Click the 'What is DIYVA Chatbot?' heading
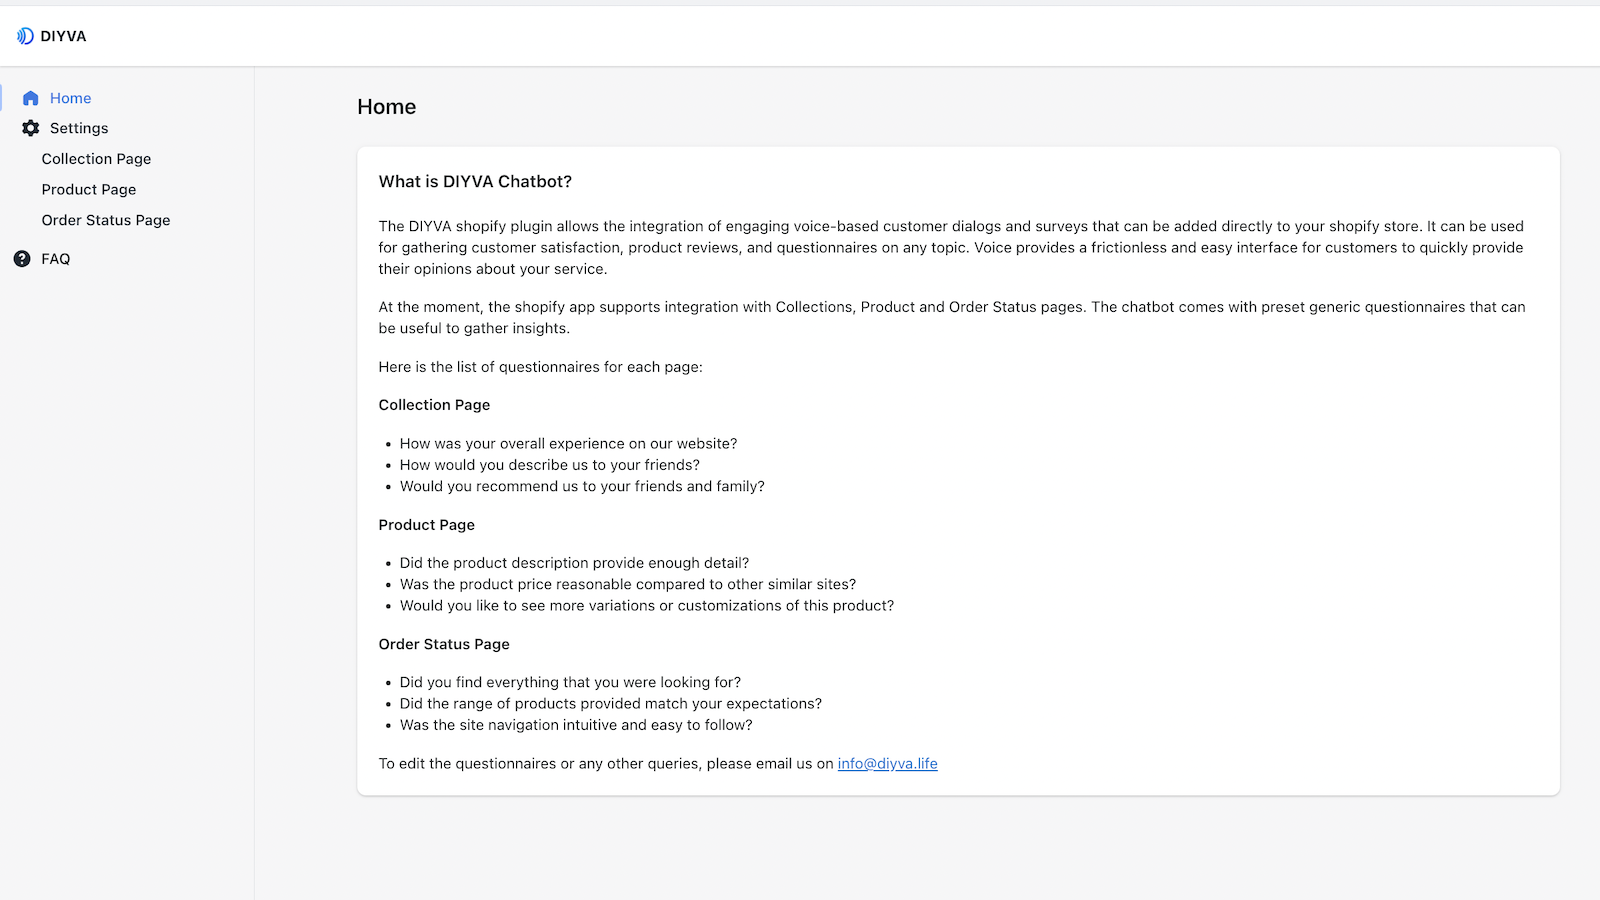Image resolution: width=1600 pixels, height=900 pixels. click(x=475, y=182)
